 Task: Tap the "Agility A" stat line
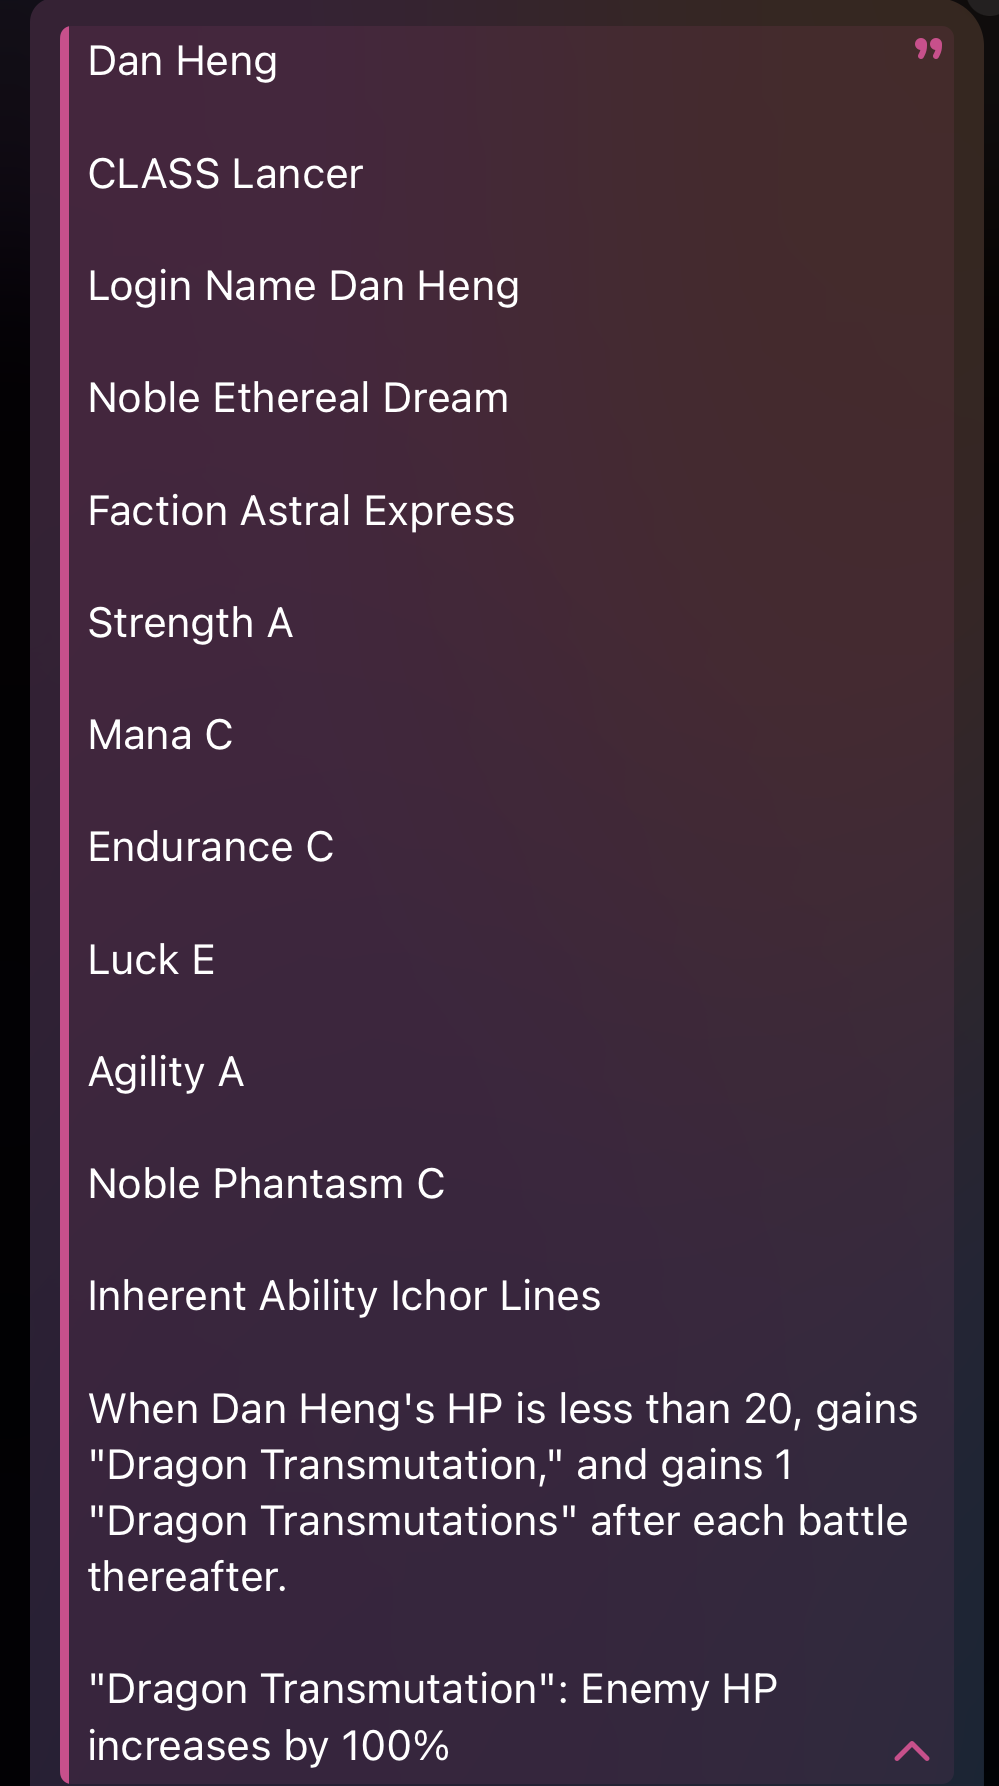coord(166,1072)
